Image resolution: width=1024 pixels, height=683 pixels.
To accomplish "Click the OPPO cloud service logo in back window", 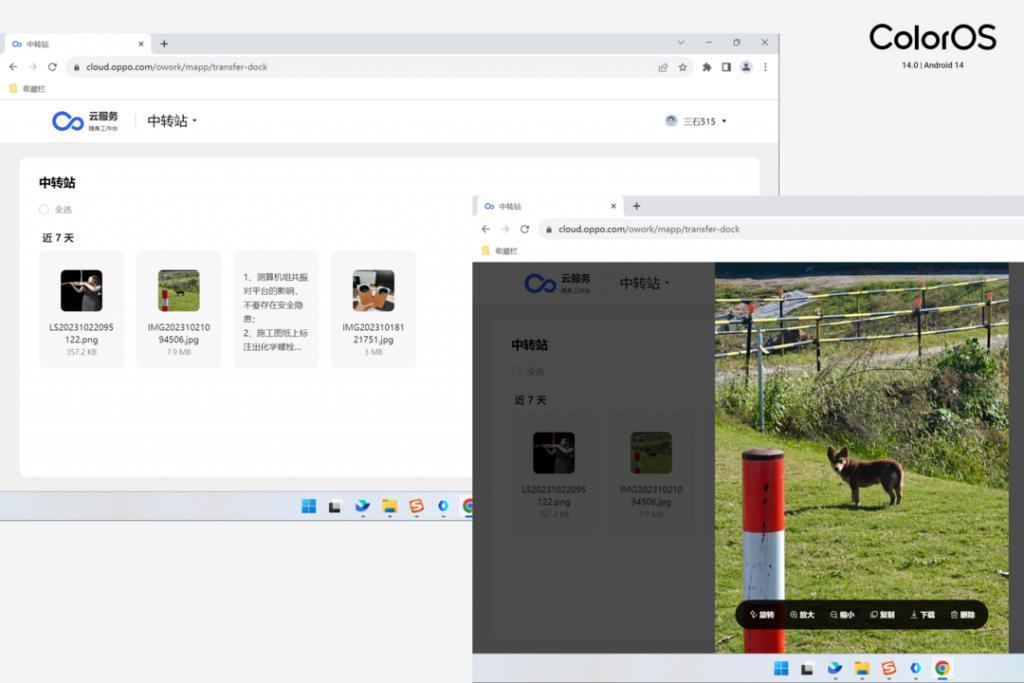I will click(85, 121).
